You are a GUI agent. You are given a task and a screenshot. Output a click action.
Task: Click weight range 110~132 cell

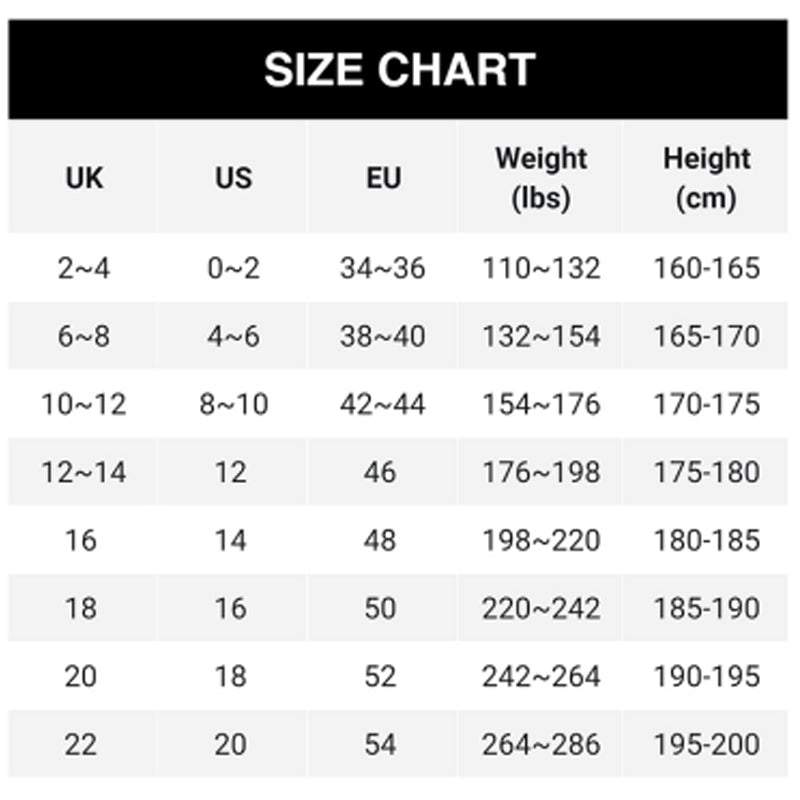tap(541, 268)
